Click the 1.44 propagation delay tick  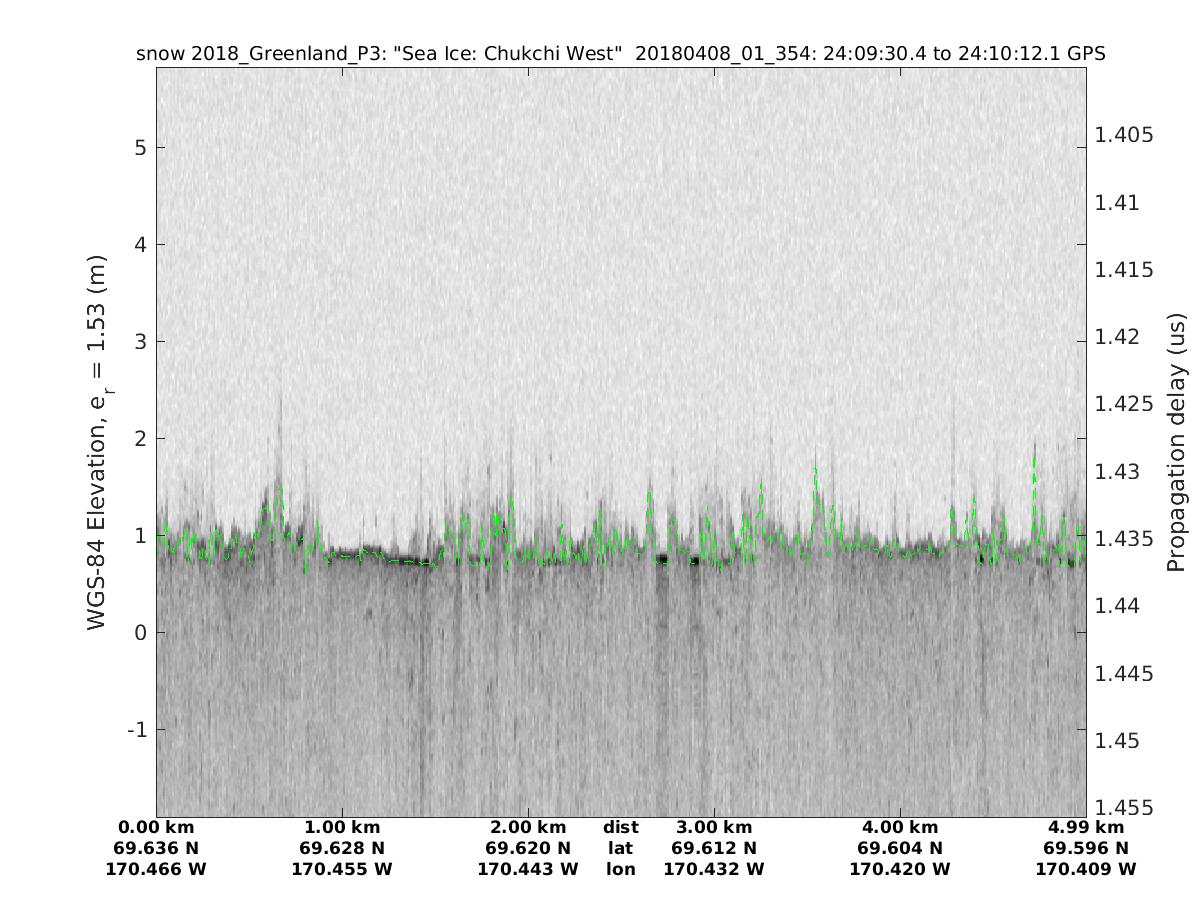click(1119, 606)
